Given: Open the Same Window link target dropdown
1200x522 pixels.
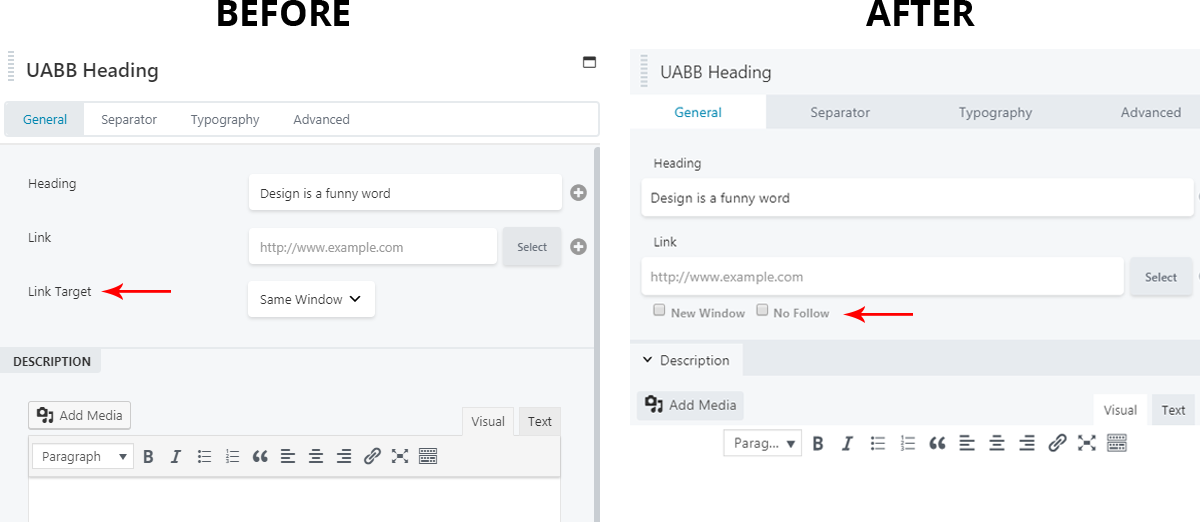Looking at the screenshot, I should tap(311, 299).
